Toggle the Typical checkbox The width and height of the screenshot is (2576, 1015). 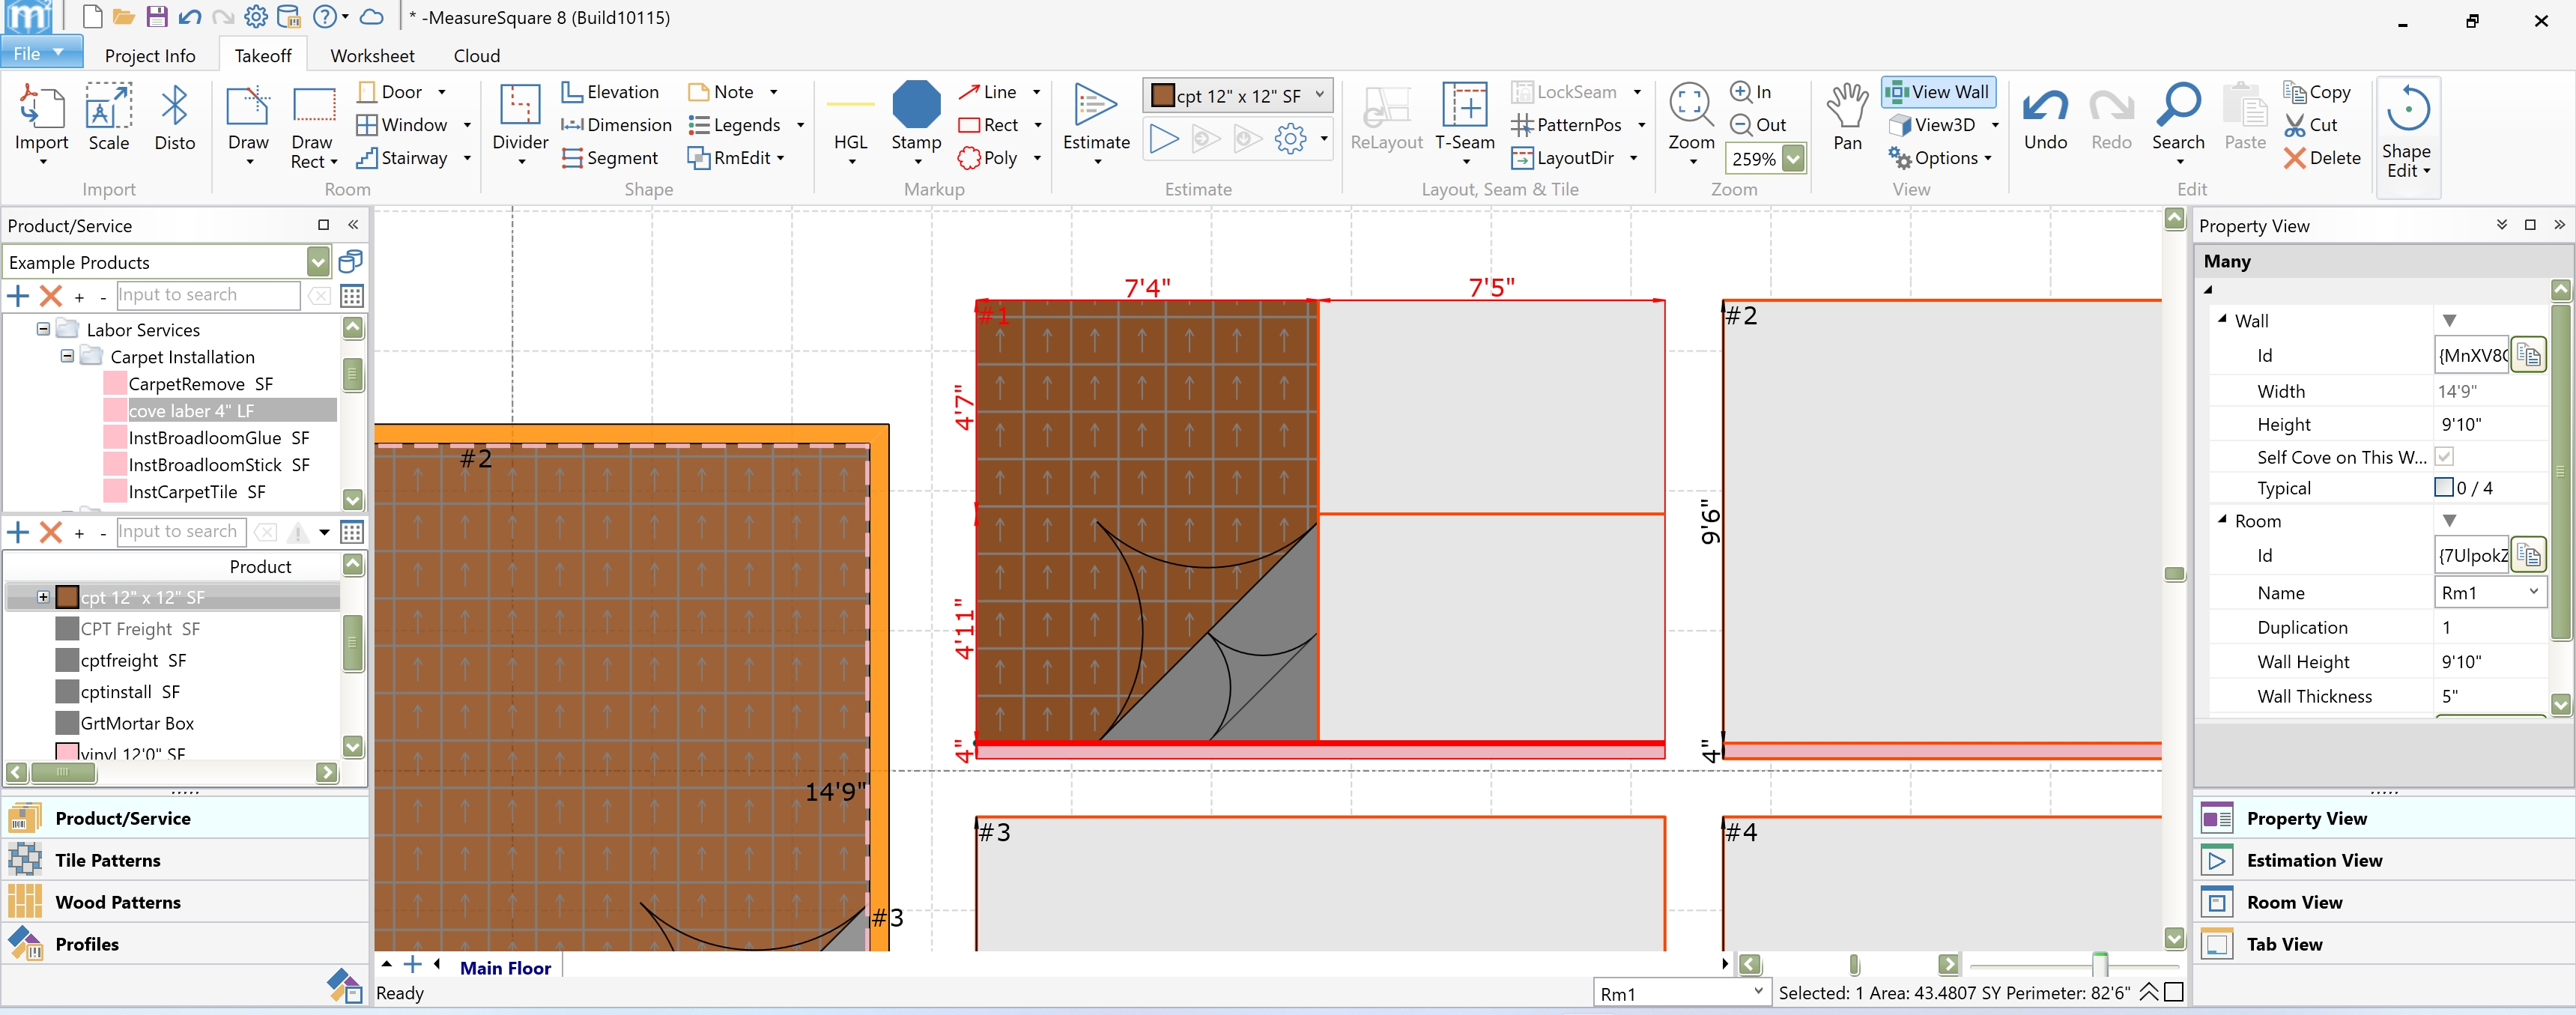(x=2443, y=488)
